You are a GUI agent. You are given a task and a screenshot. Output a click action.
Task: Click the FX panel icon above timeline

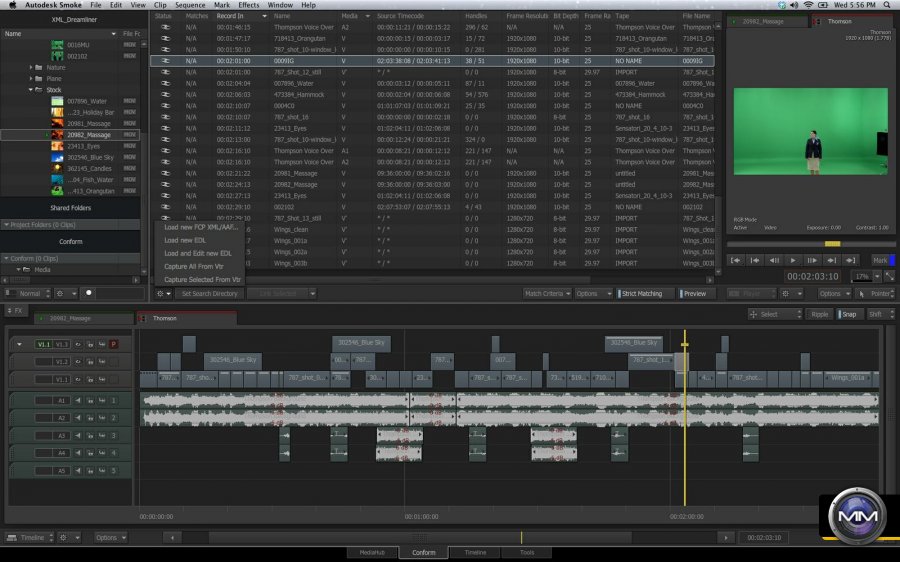click(14, 311)
